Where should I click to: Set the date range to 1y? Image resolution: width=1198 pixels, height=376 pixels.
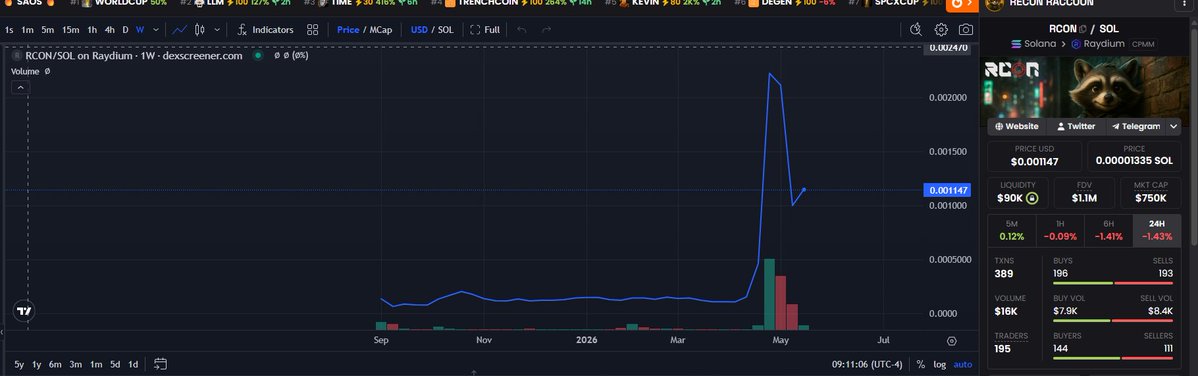[36, 365]
